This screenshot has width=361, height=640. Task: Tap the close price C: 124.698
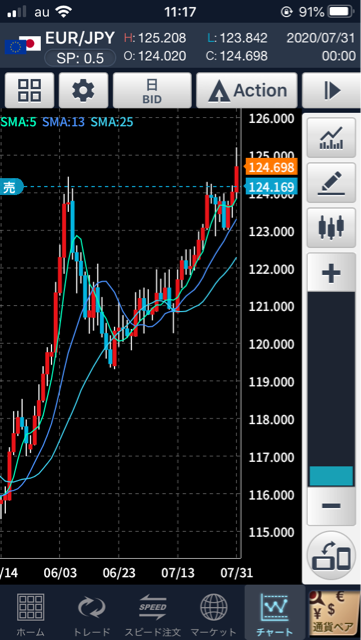[x=237, y=56]
